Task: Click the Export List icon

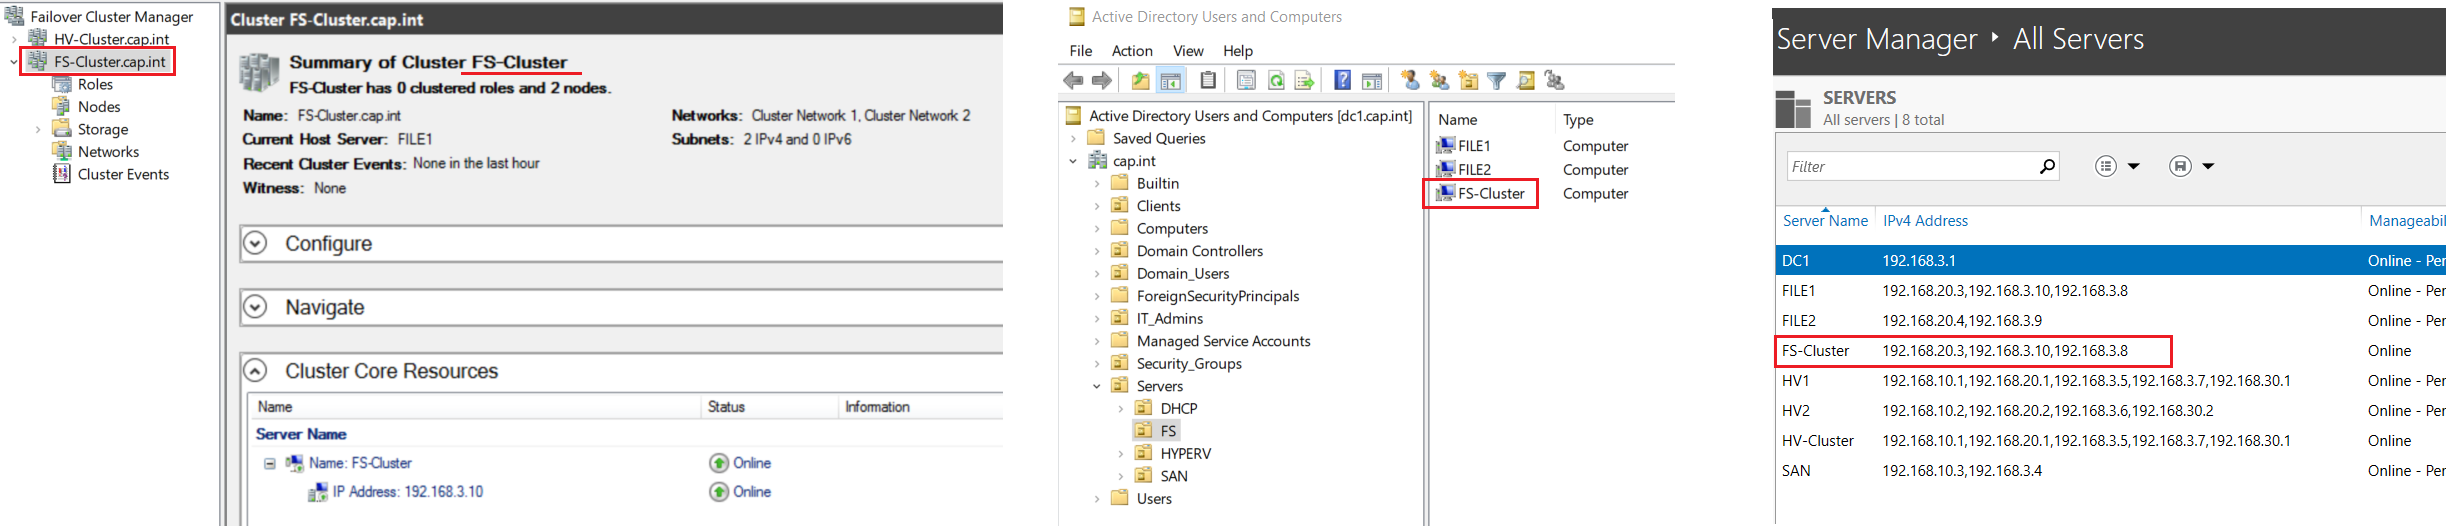Action: (x=1304, y=81)
